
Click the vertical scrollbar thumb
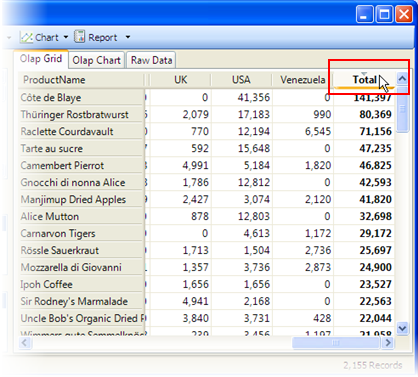pos(402,109)
